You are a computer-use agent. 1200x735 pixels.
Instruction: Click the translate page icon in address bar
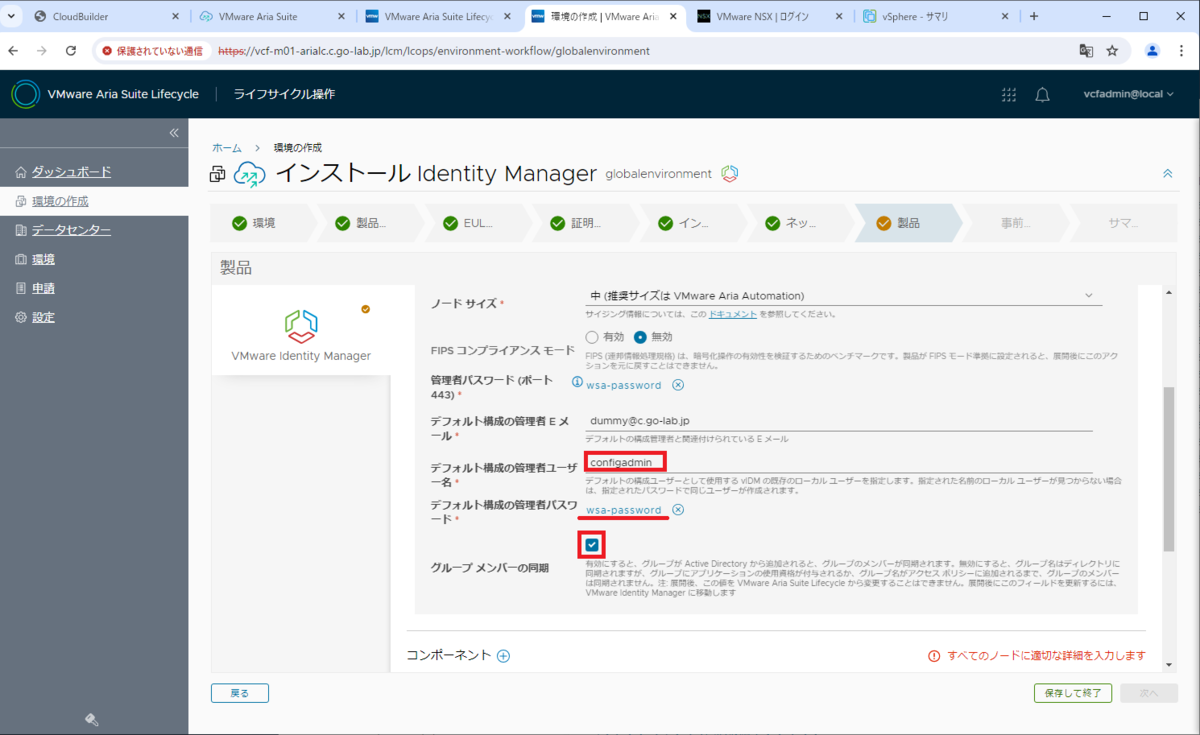(1085, 50)
